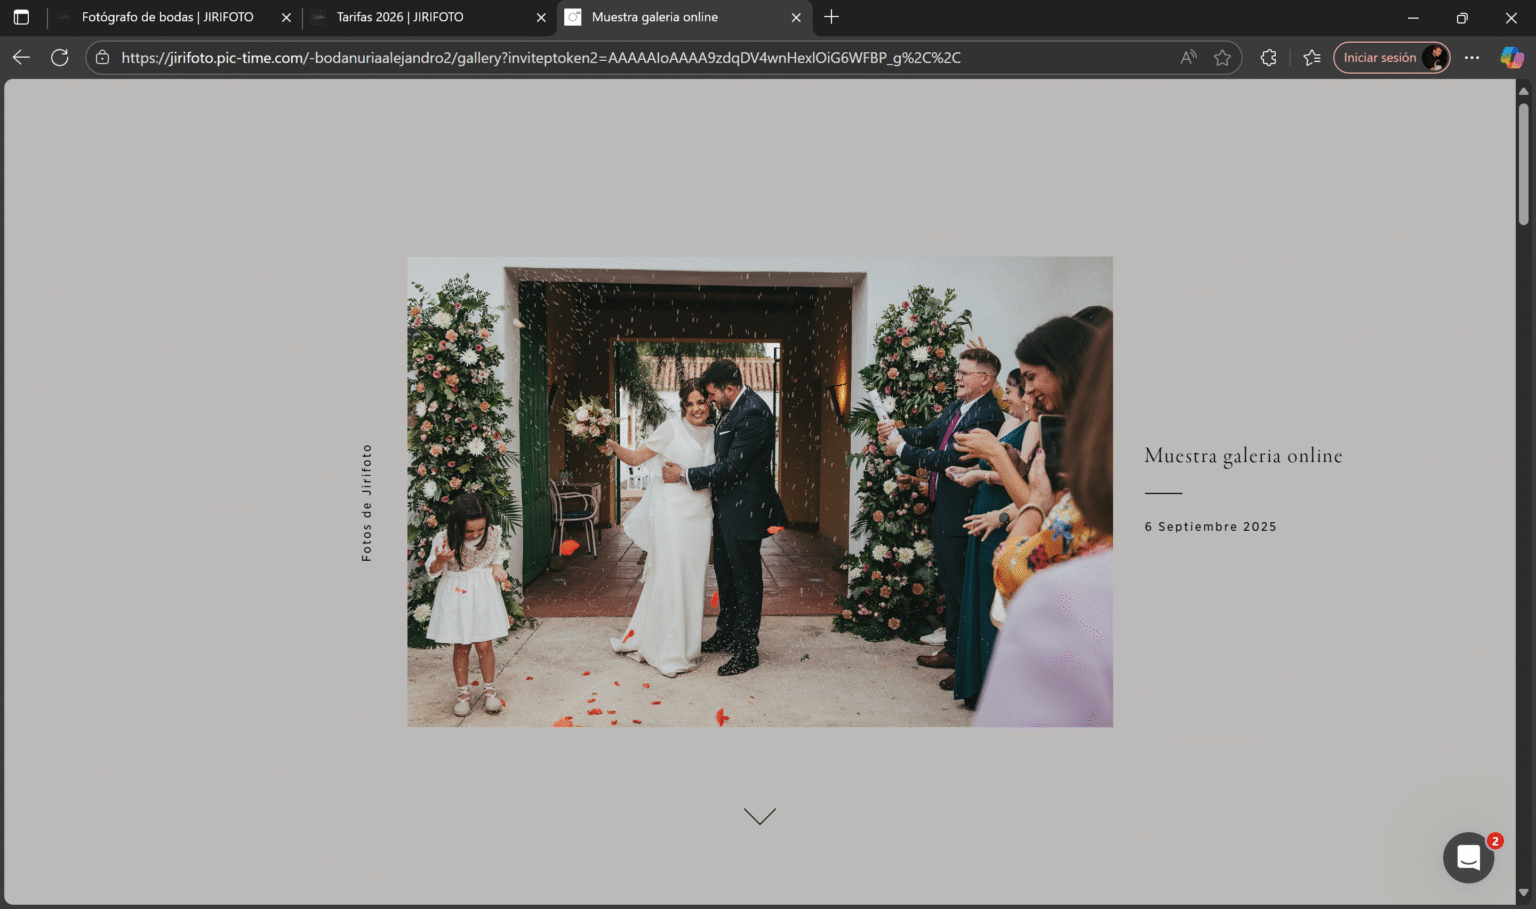The width and height of the screenshot is (1536, 909).
Task: Open the wedding cover photo
Action: point(760,492)
